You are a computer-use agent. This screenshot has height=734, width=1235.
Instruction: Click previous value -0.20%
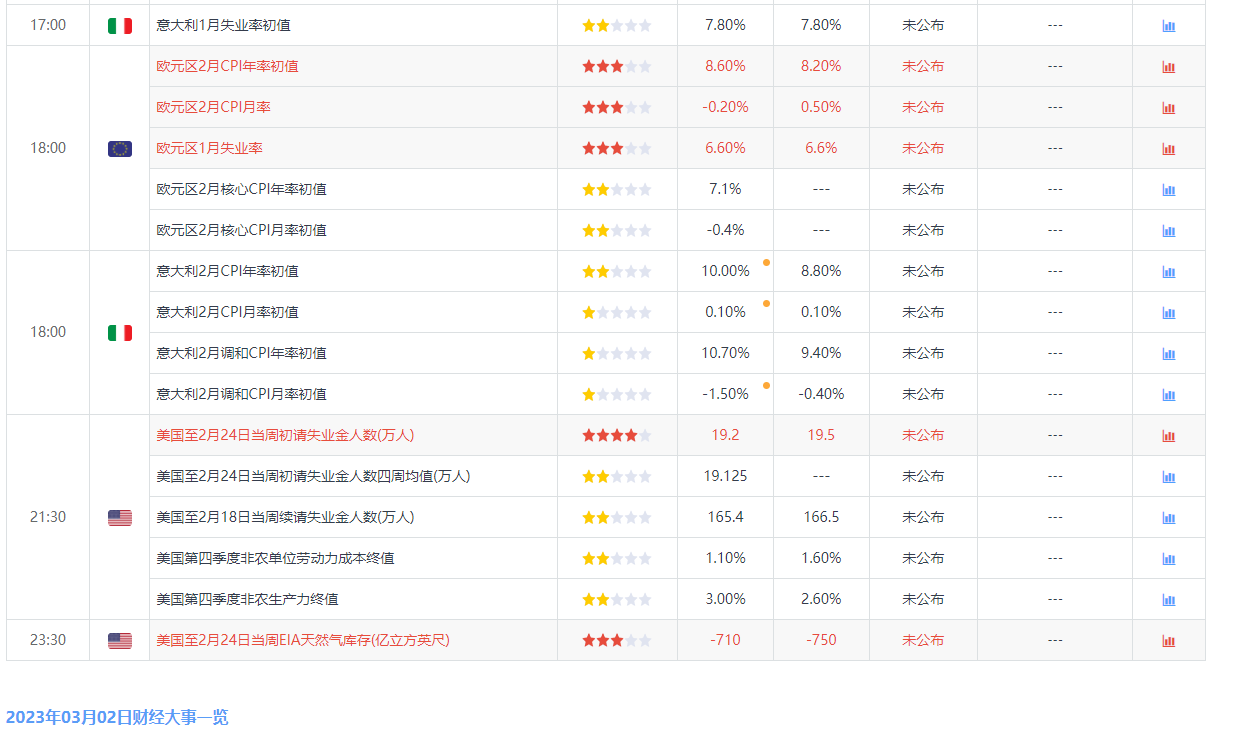coord(725,107)
